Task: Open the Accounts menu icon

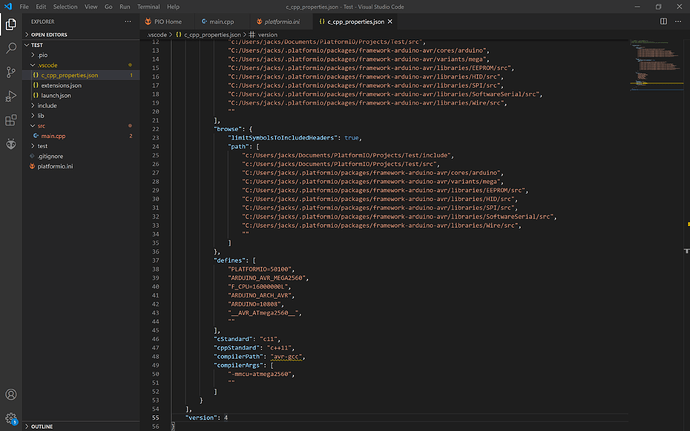Action: [x=11, y=394]
